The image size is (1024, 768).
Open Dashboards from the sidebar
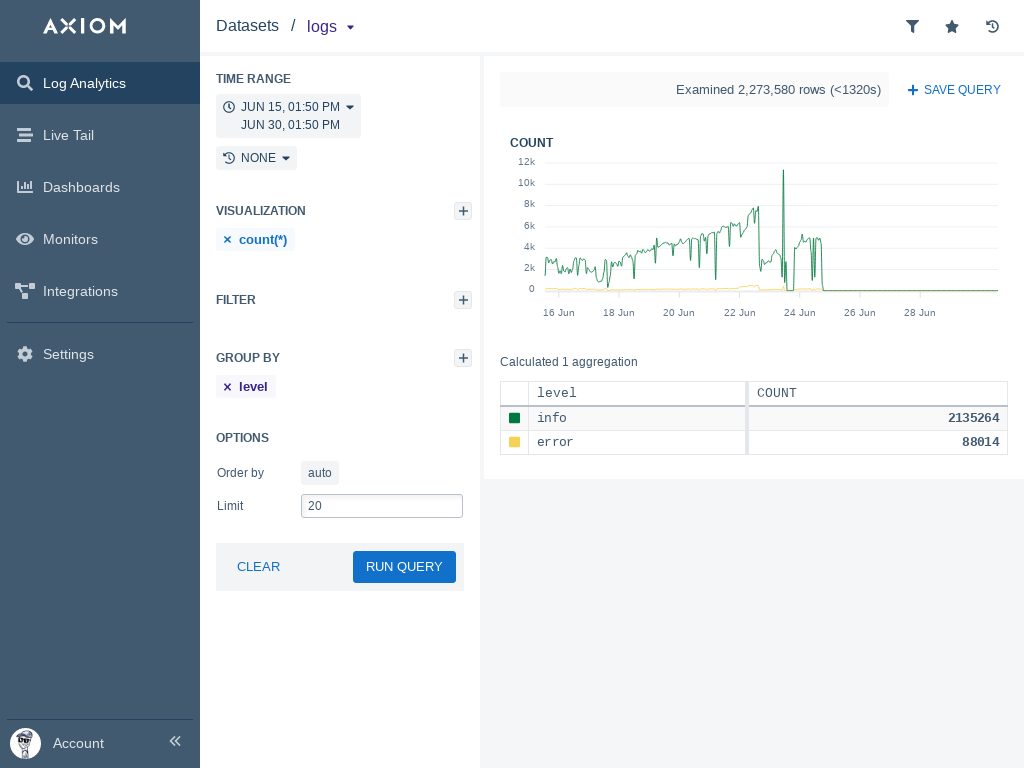coord(81,187)
